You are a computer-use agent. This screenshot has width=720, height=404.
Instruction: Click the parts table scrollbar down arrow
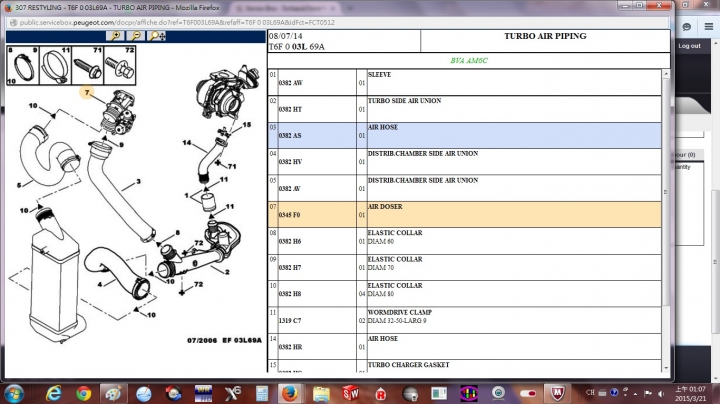coord(666,368)
